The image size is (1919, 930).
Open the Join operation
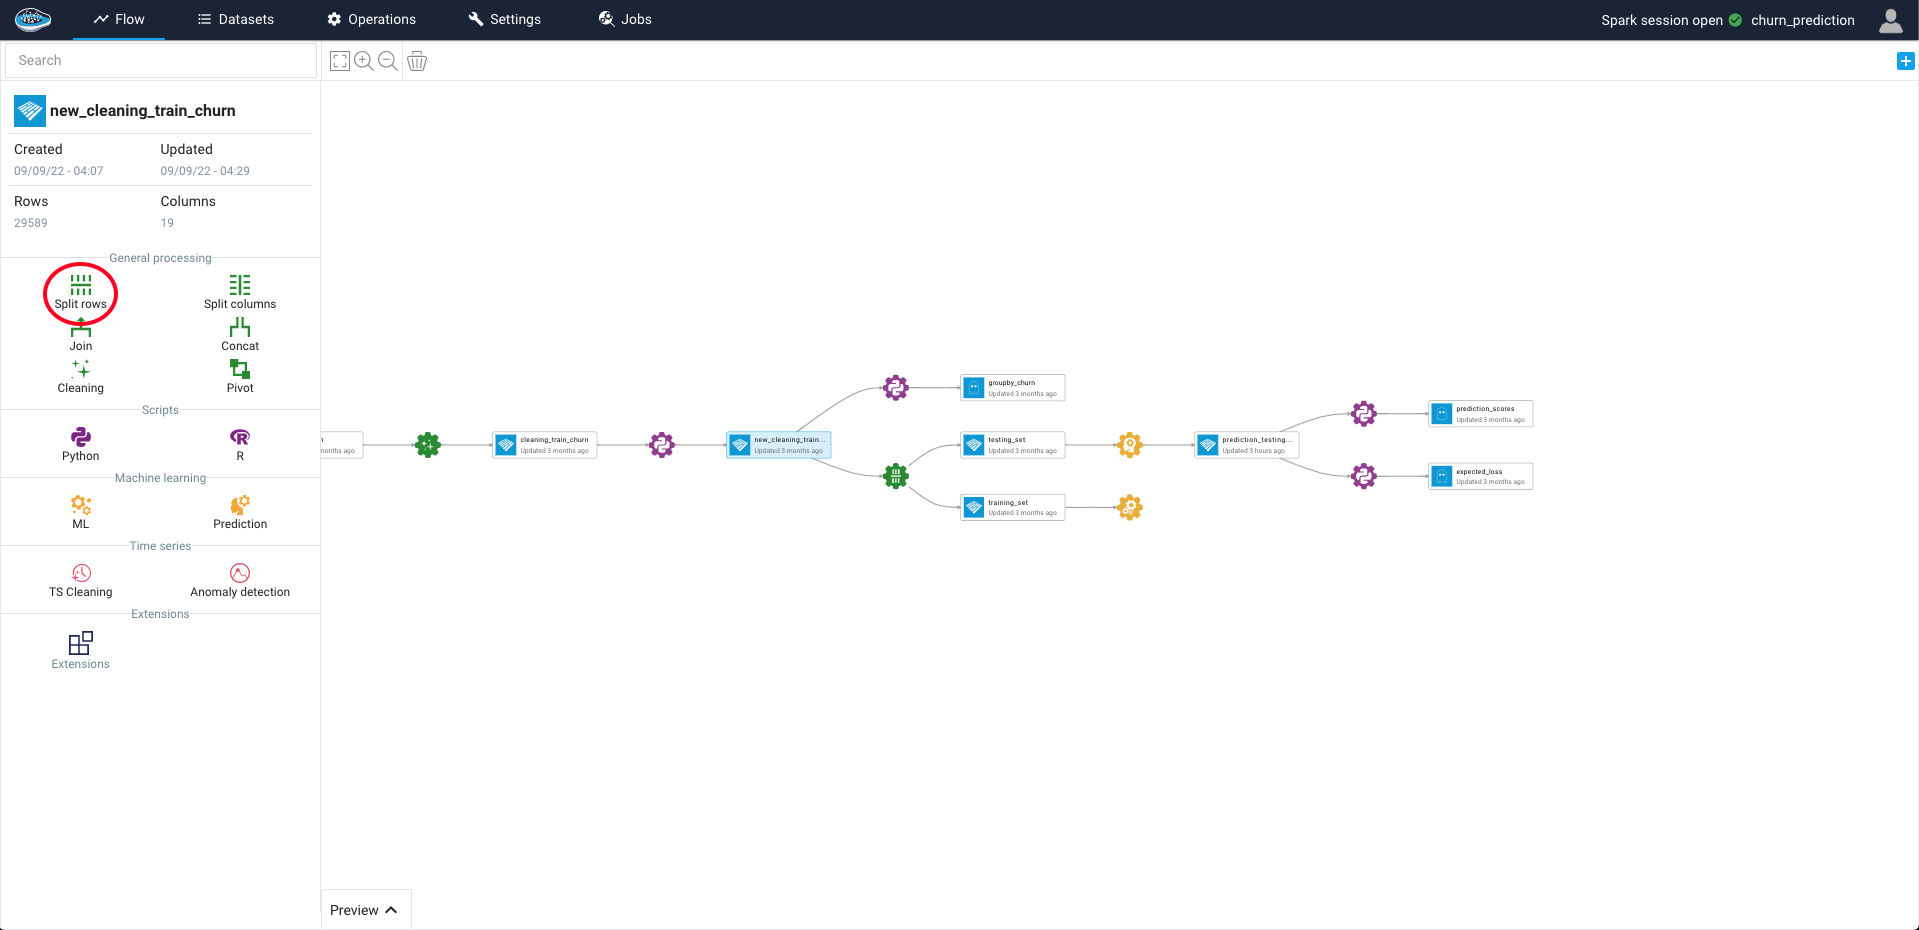click(80, 334)
